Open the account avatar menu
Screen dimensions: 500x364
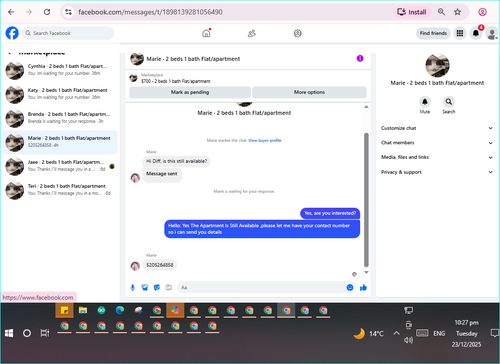point(492,33)
